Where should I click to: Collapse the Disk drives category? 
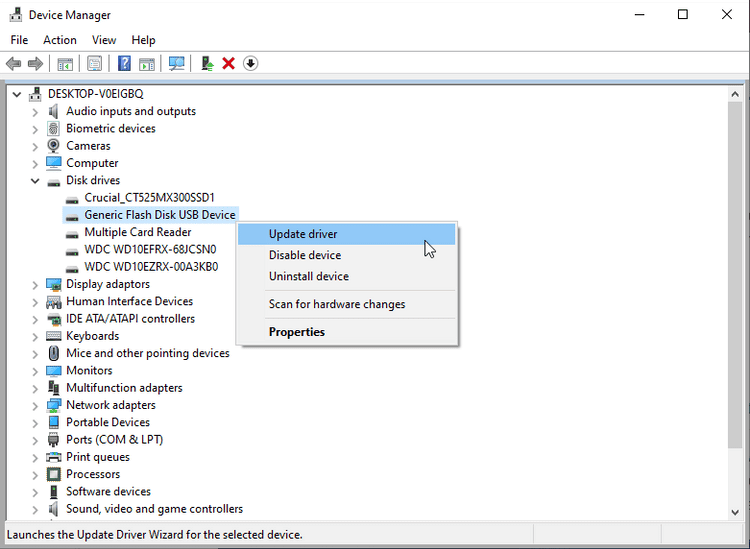click(35, 181)
